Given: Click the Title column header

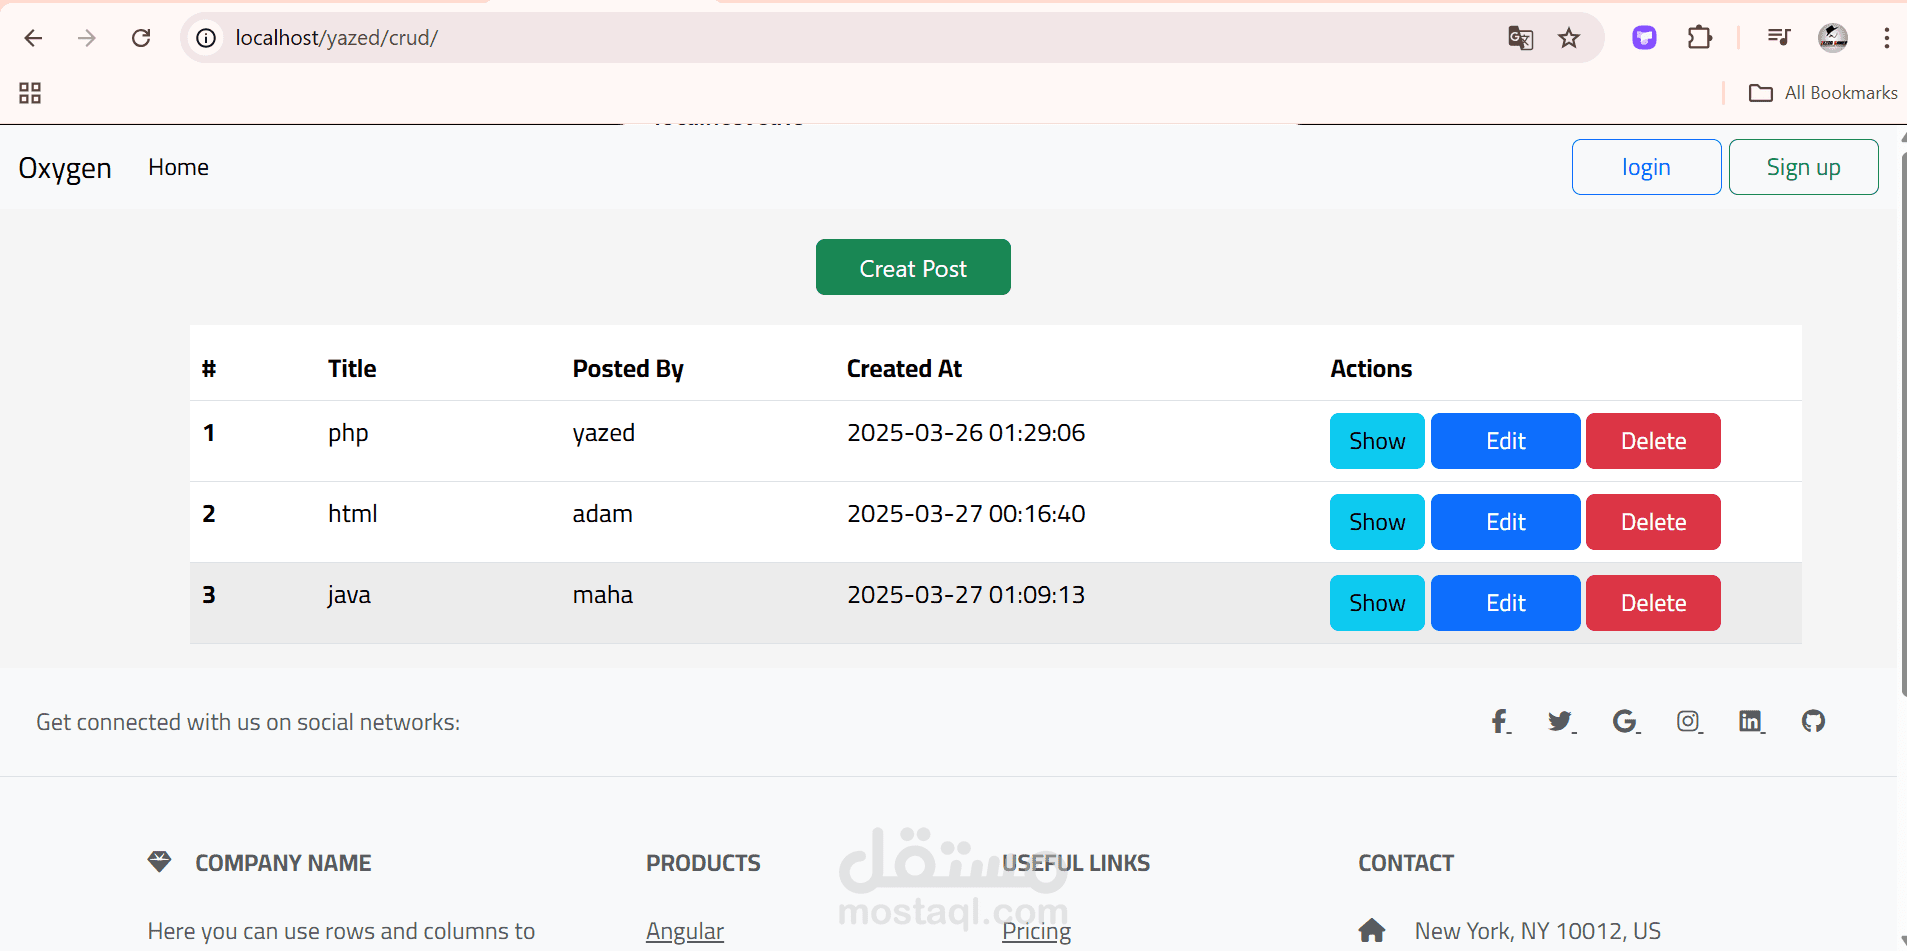Looking at the screenshot, I should pyautogui.click(x=352, y=369).
